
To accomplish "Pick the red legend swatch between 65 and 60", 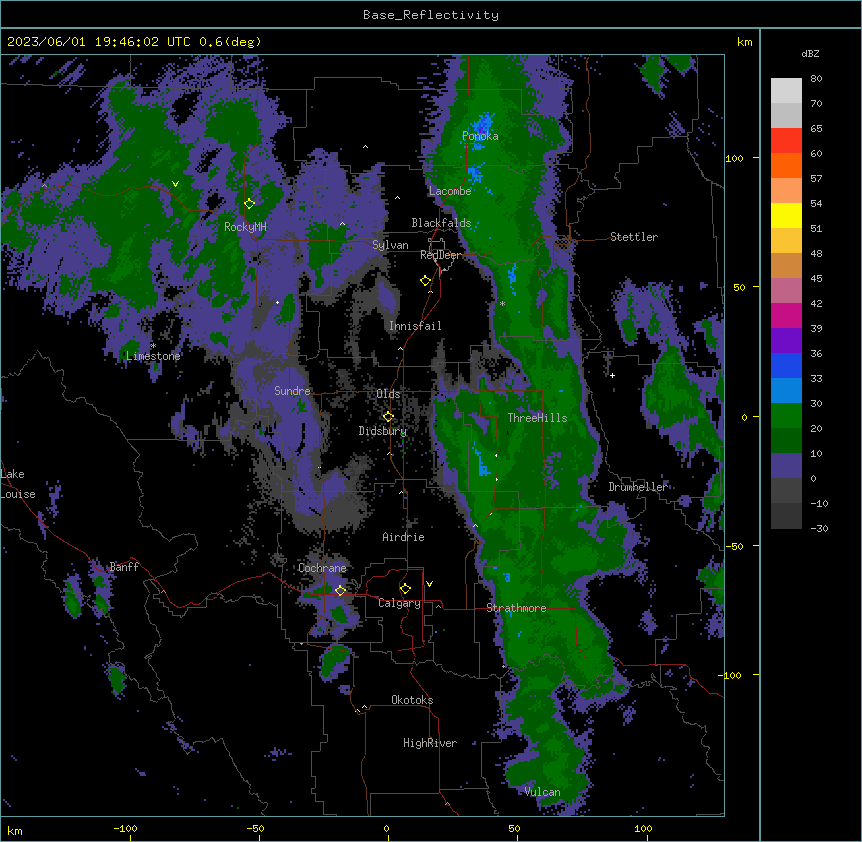I will tap(786, 141).
